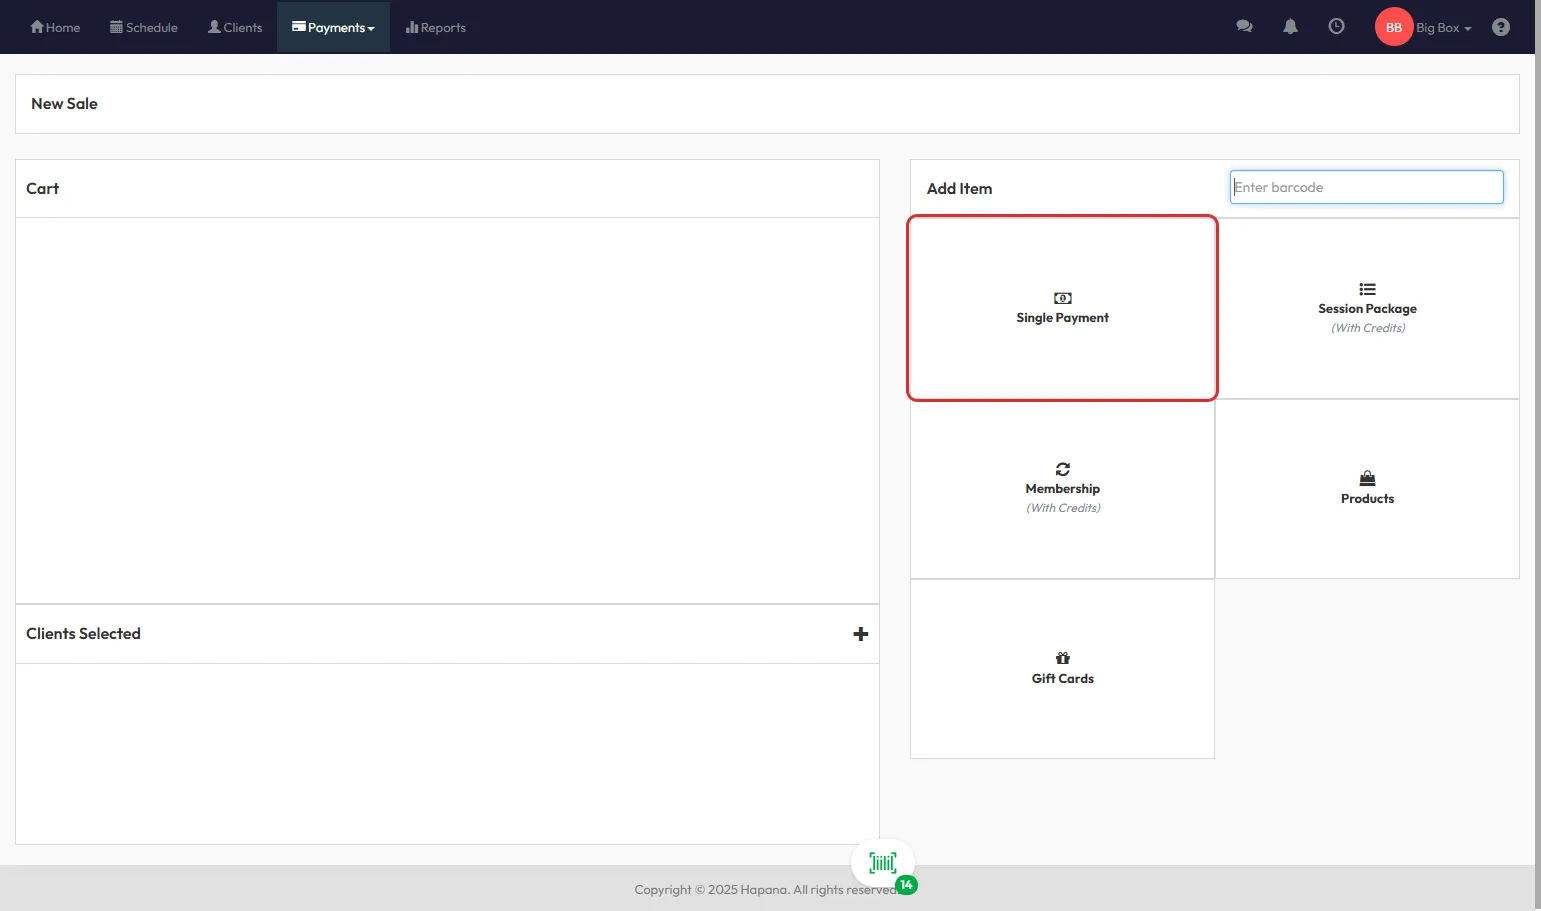Screen dimensions: 1541x911
Task: Select the Products shopping bag tile
Action: [1367, 489]
